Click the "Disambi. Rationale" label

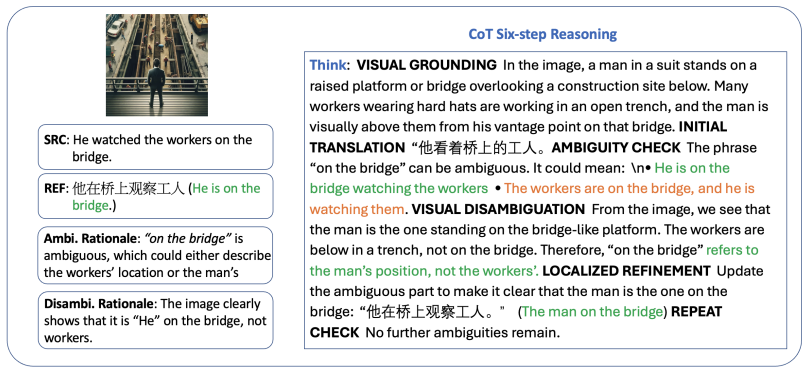[100, 303]
